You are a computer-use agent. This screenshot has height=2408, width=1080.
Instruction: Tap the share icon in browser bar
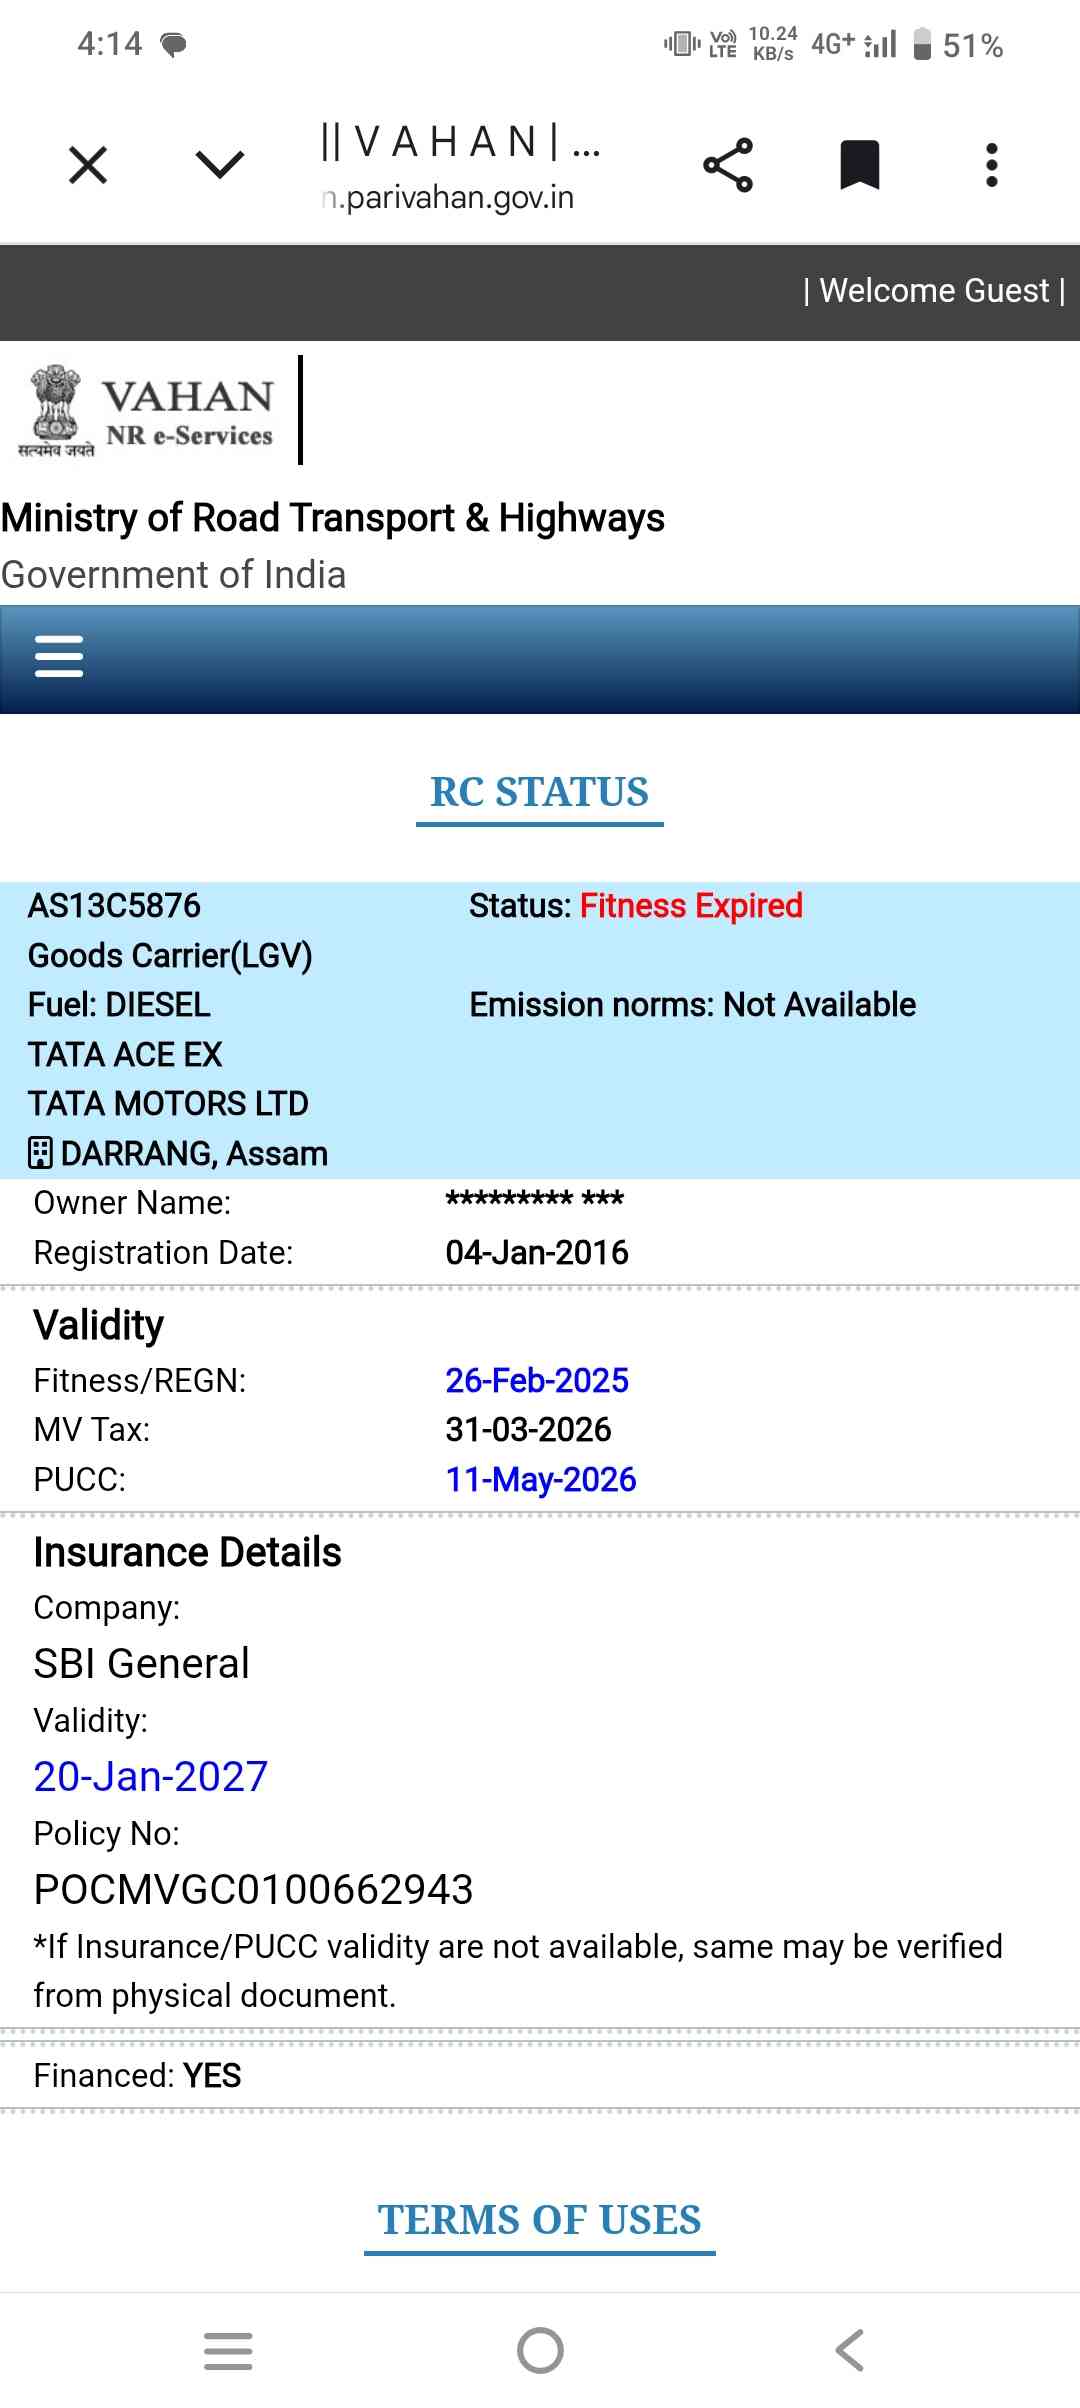728,165
